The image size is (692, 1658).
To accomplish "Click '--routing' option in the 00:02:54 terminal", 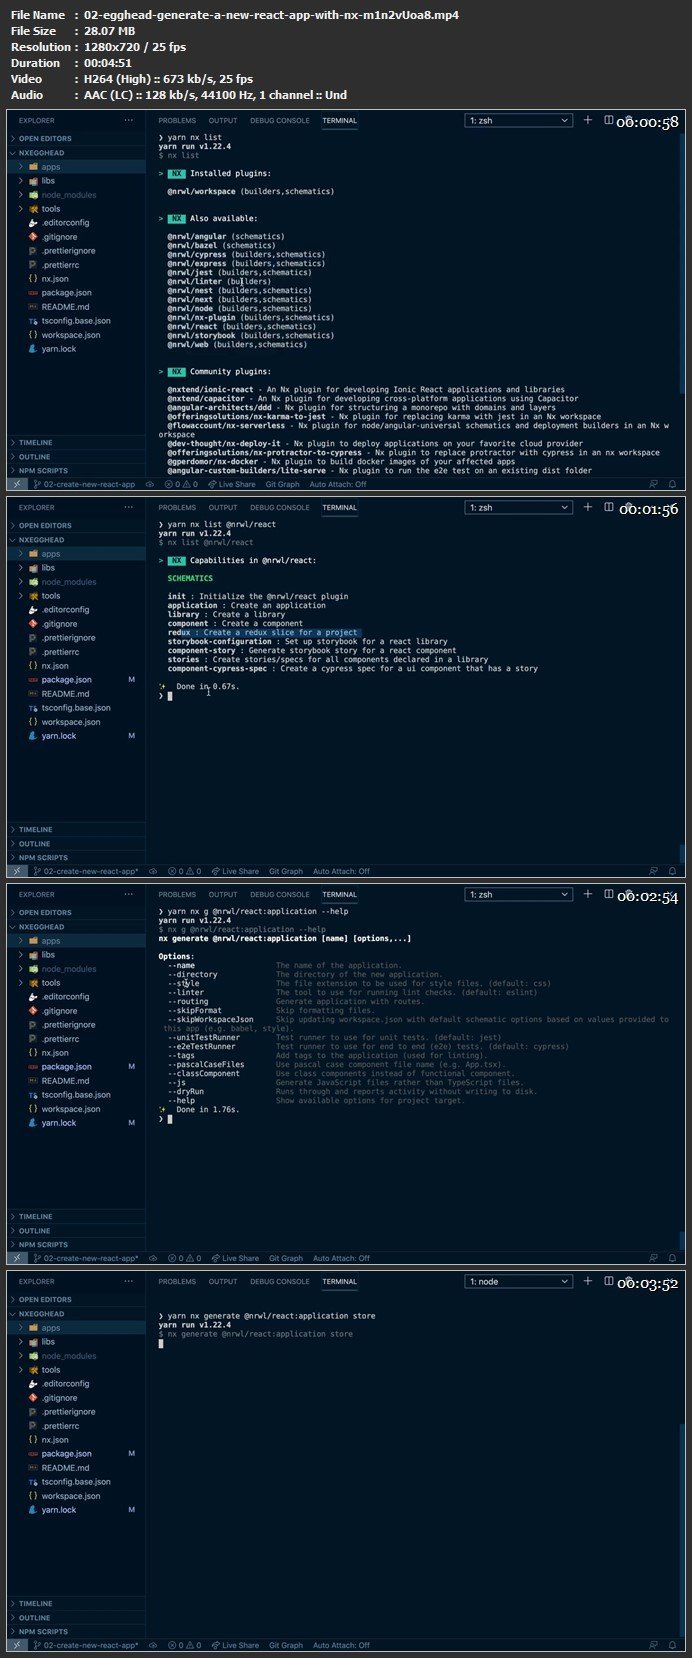I will pos(188,1001).
